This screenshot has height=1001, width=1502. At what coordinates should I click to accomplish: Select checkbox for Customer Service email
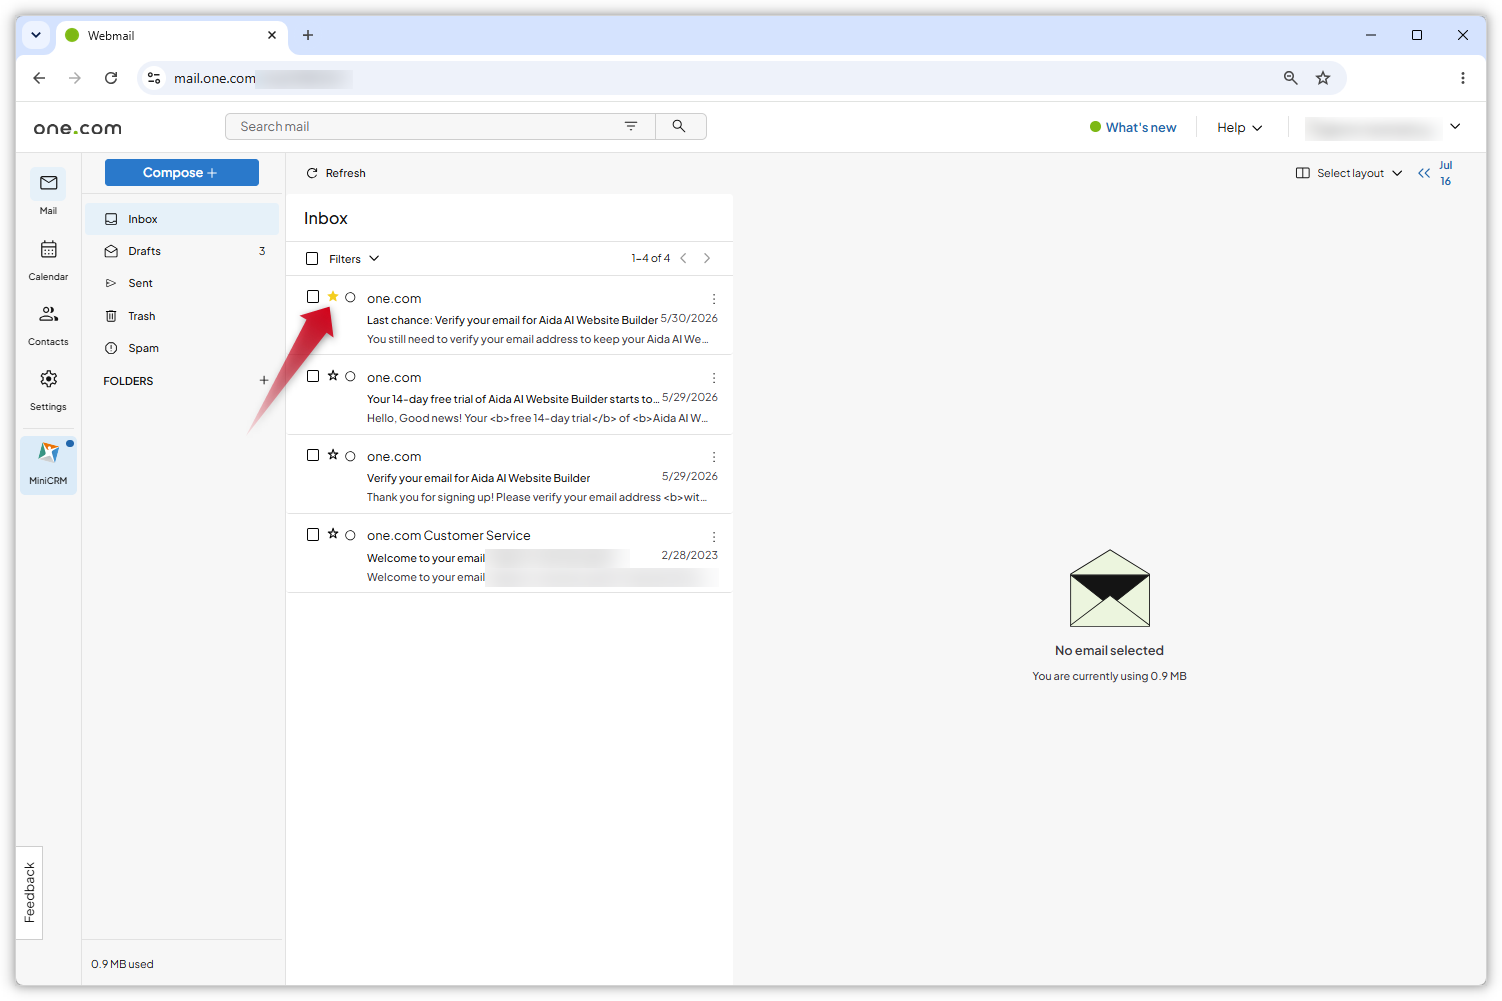(x=313, y=535)
